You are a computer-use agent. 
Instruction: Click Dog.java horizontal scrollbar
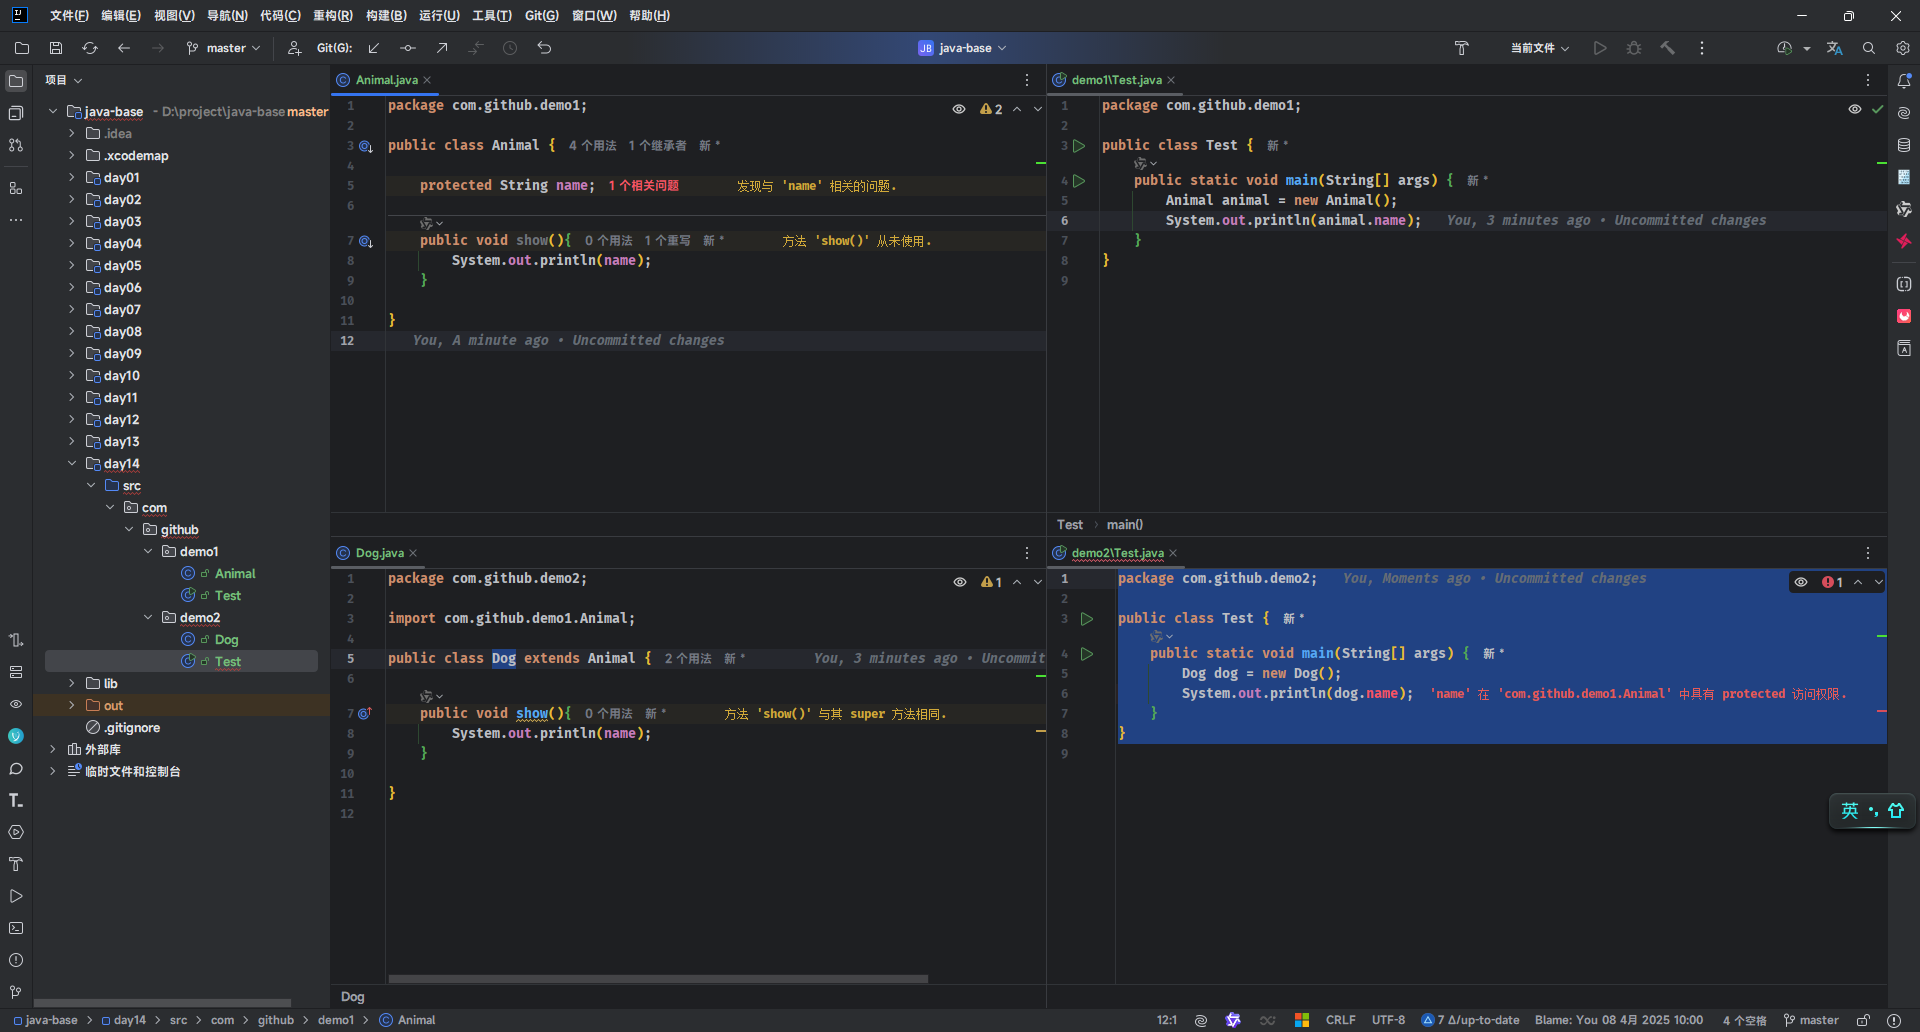pos(658,979)
